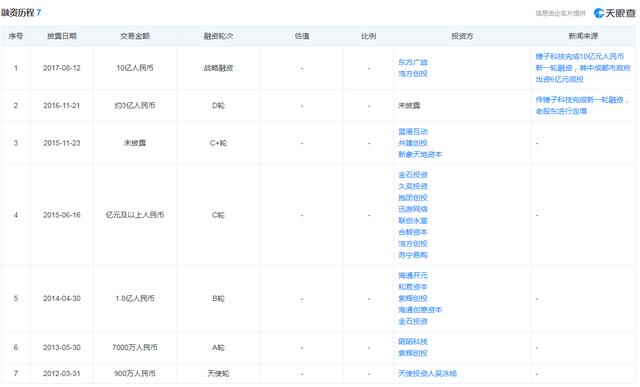Select the date cell 2014-04-30
The image size is (640, 387).
pyautogui.click(x=62, y=298)
